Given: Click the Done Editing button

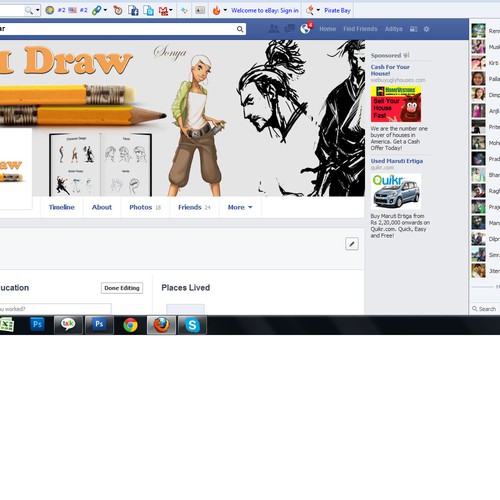Looking at the screenshot, I should [122, 288].
